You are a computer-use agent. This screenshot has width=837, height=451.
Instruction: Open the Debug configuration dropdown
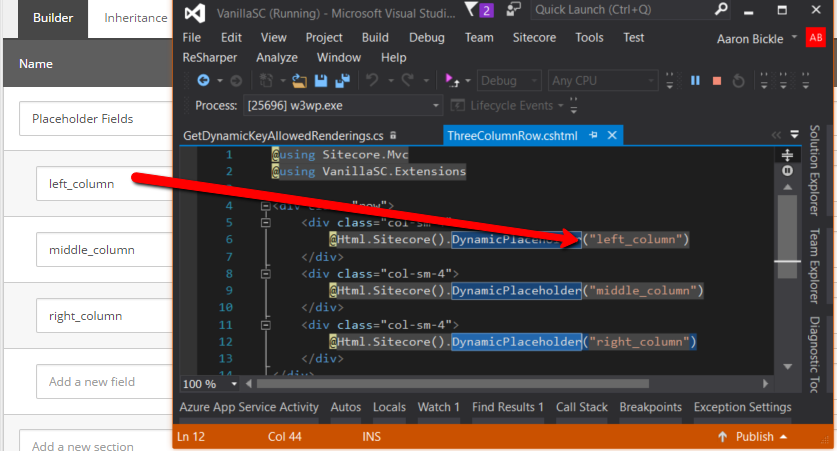[x=533, y=81]
